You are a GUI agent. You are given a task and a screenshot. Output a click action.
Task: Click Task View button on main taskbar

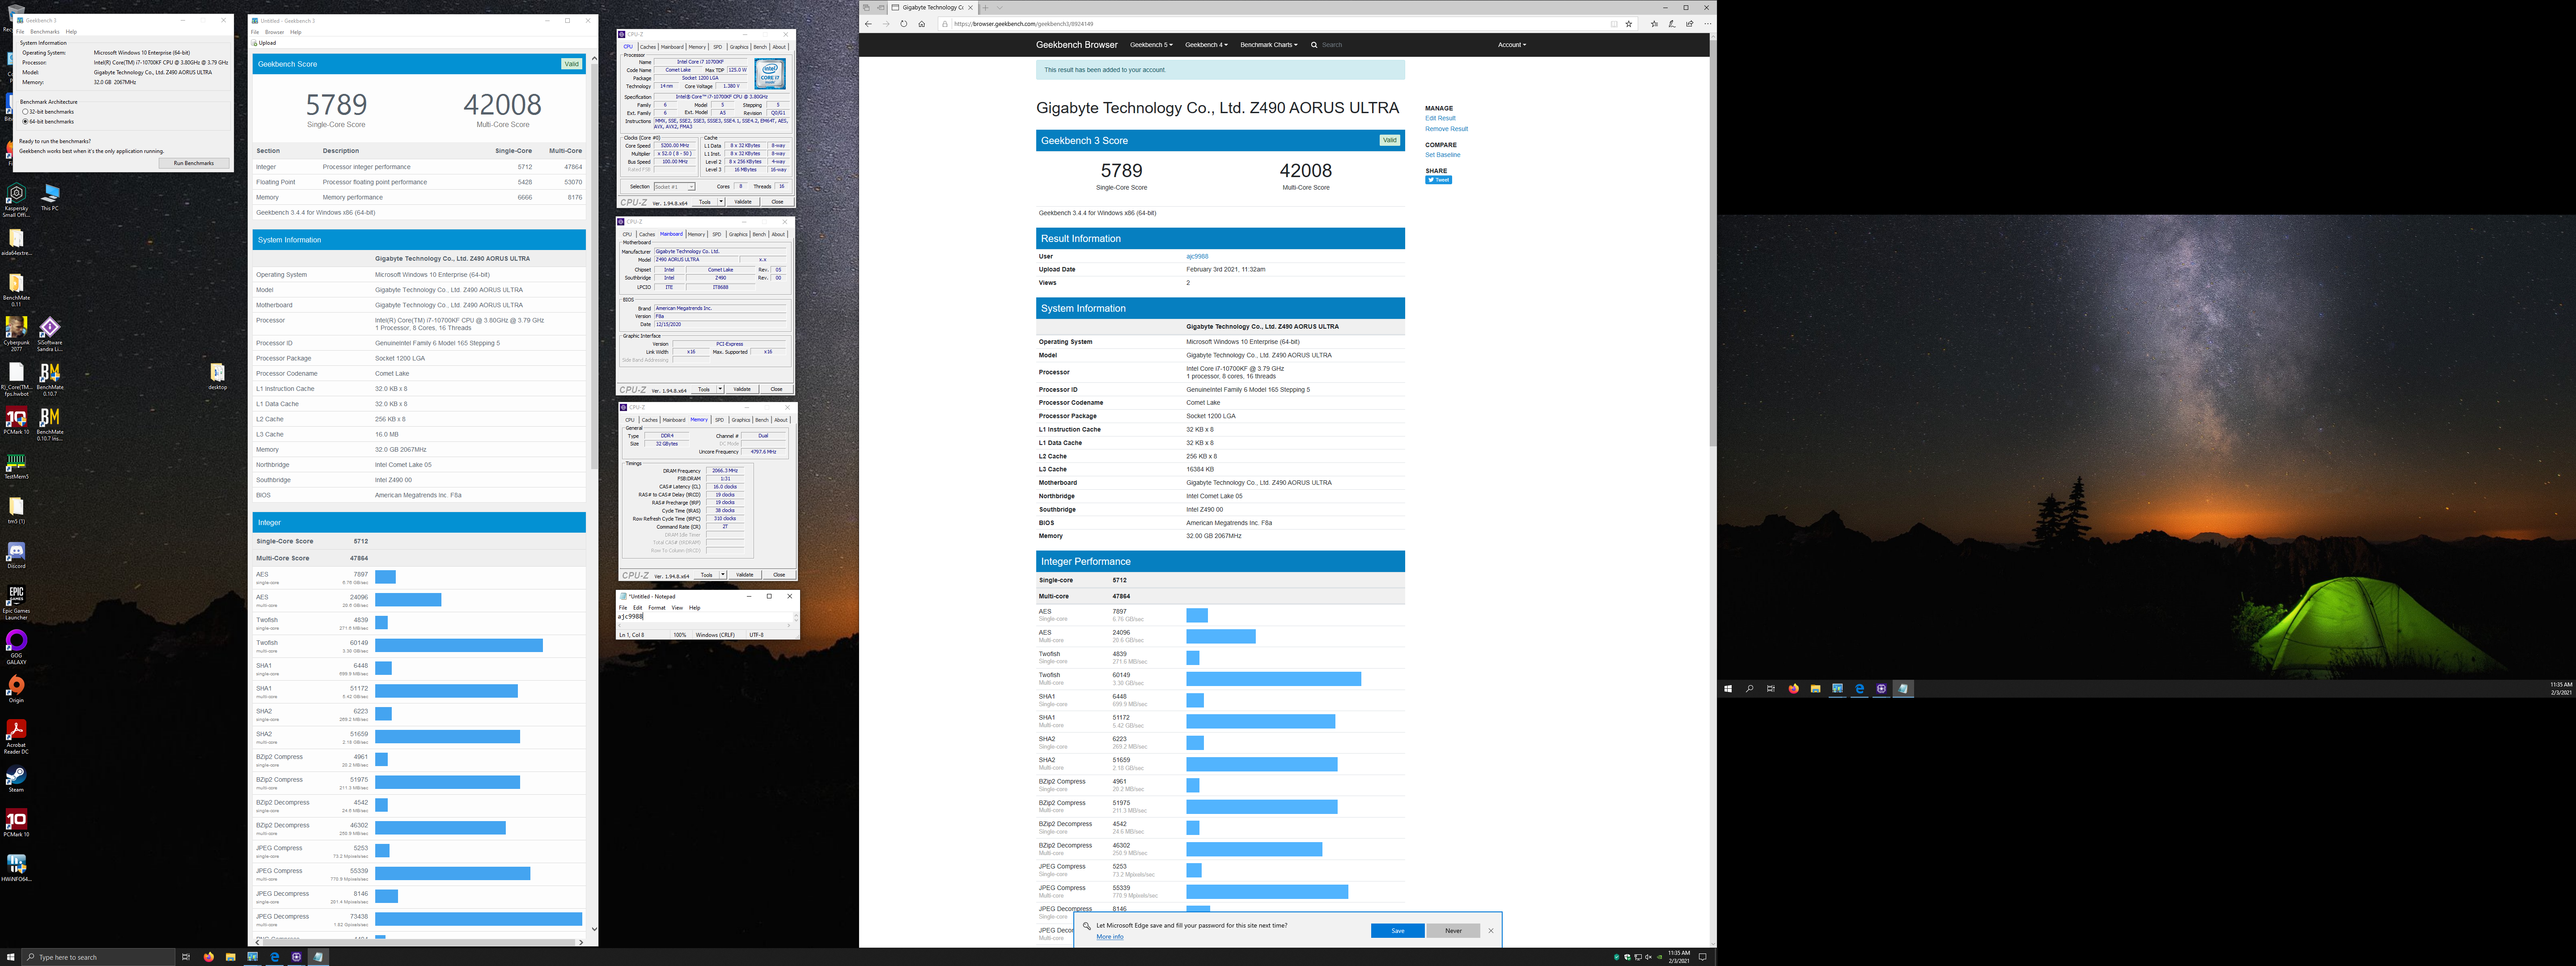click(x=186, y=957)
